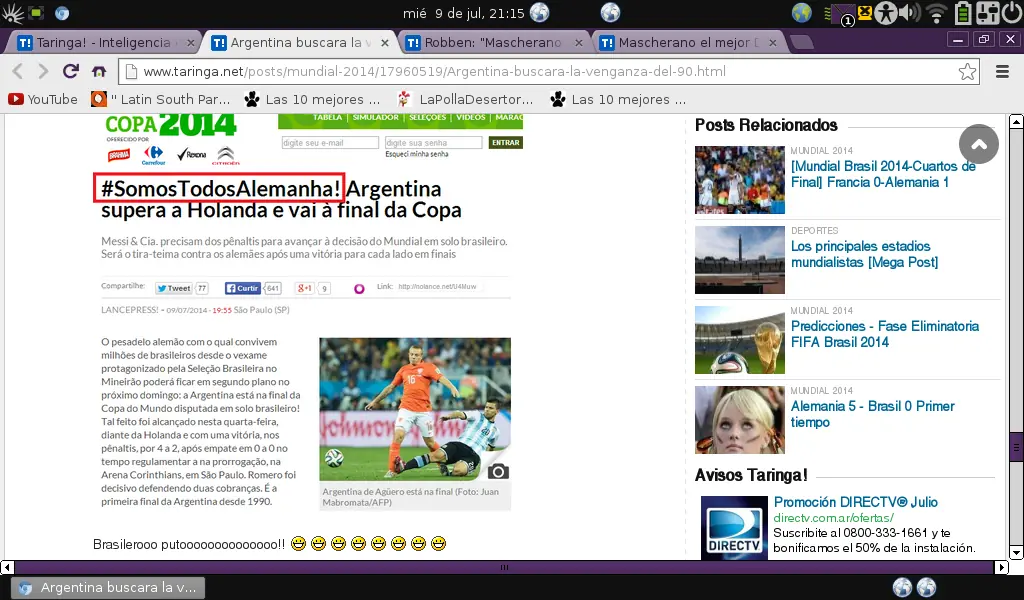This screenshot has height=600, width=1024.
Task: Click the address bar URL field
Action: coord(547,71)
